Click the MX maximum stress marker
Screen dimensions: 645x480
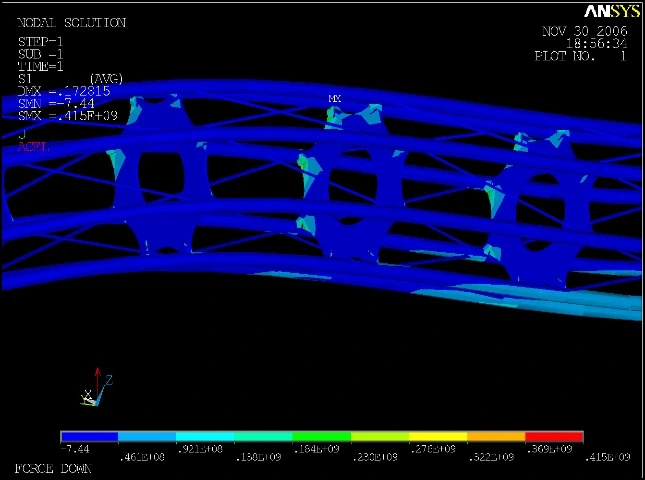click(335, 99)
